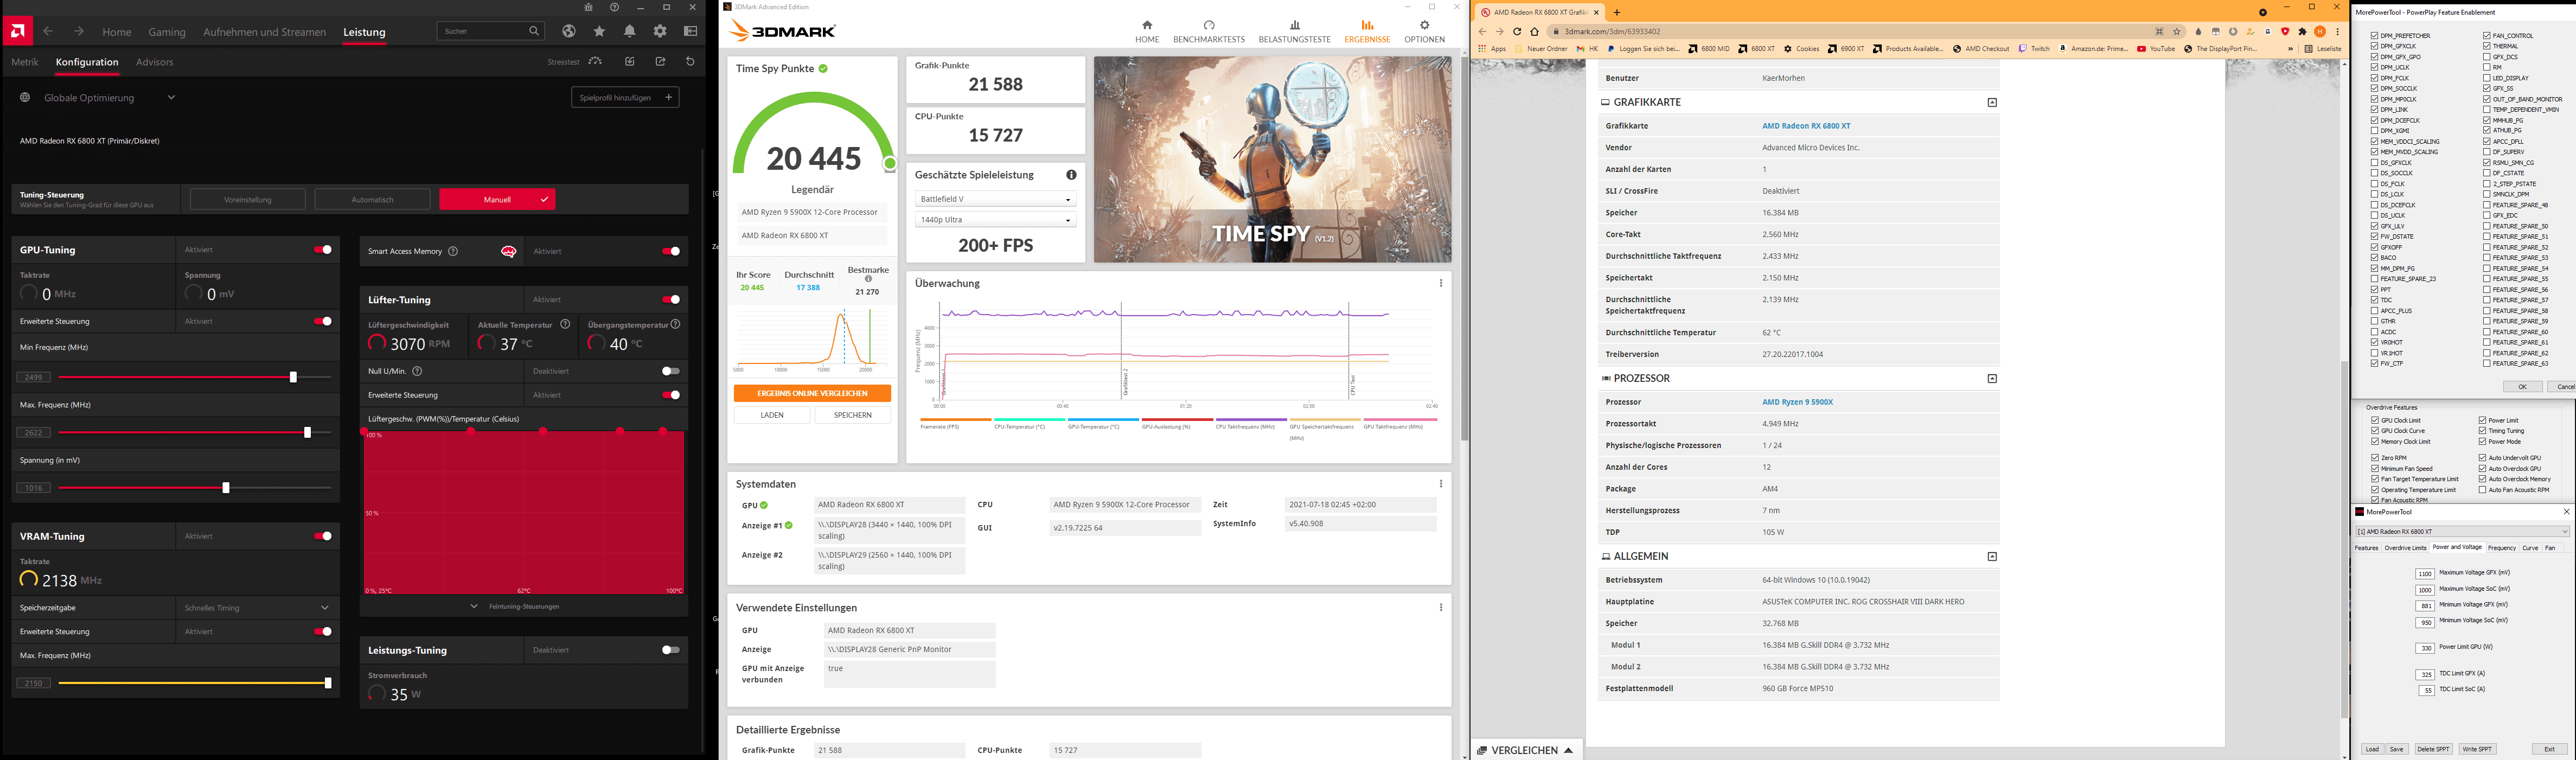Click Ergebnis online vergleichen button
The width and height of the screenshot is (2576, 760).
click(812, 393)
